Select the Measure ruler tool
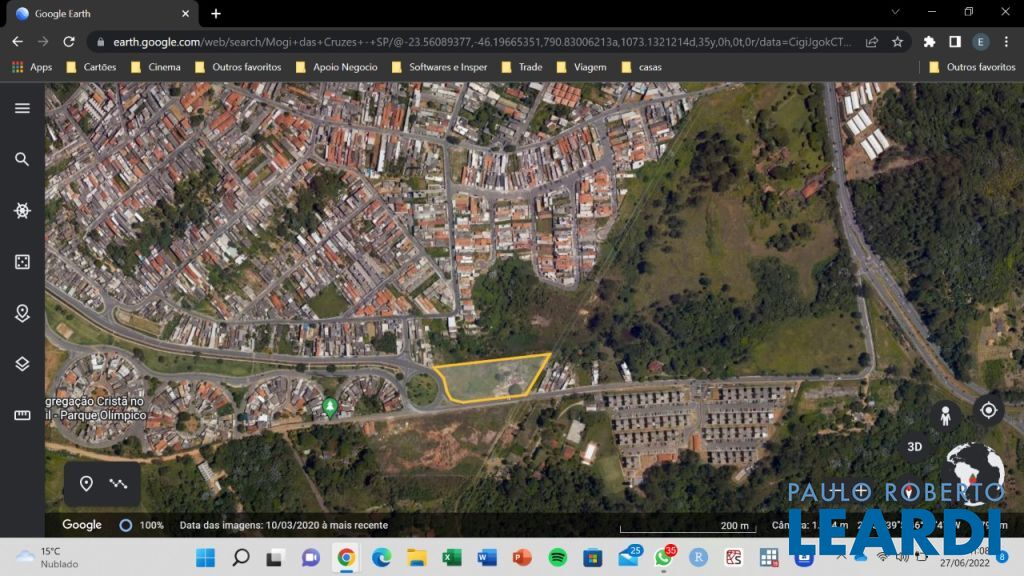 22,415
